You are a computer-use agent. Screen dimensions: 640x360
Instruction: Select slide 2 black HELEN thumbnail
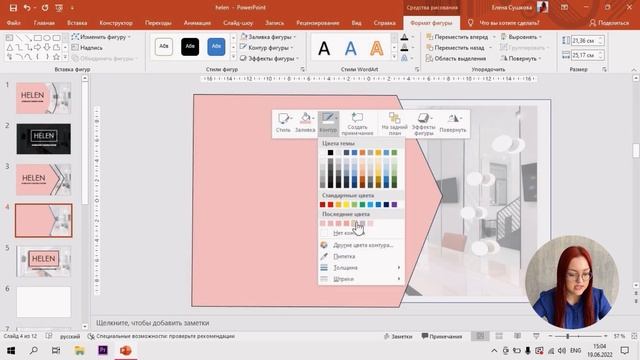(43, 139)
